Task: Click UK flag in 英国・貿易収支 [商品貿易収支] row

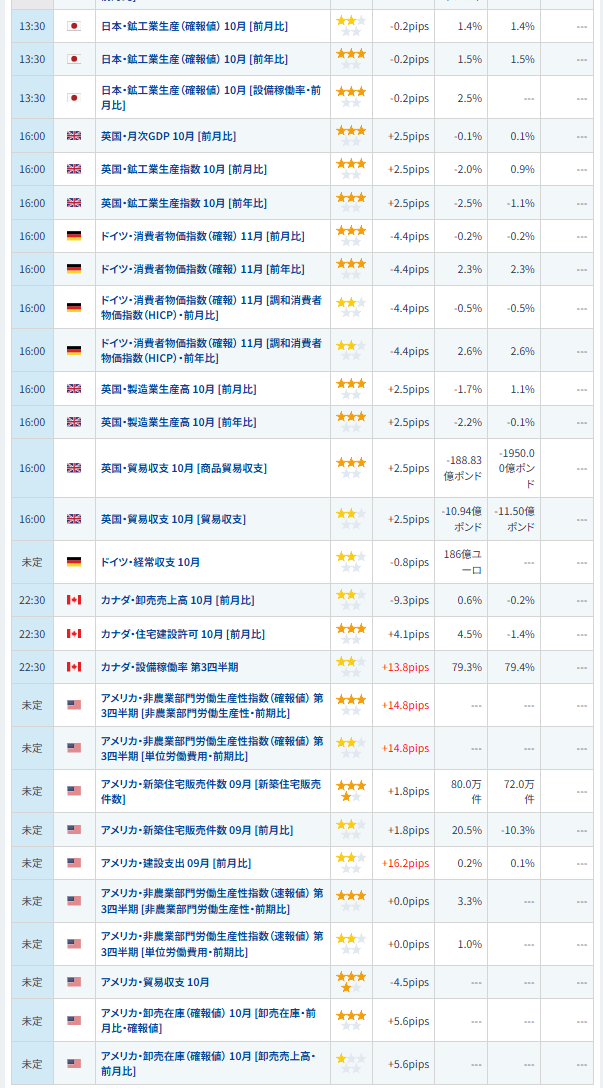Action: [x=73, y=468]
